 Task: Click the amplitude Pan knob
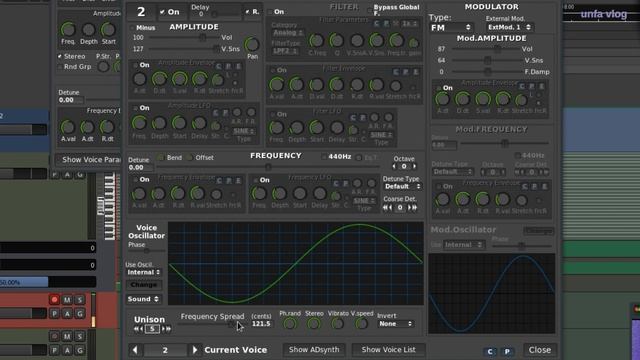[x=252, y=44]
